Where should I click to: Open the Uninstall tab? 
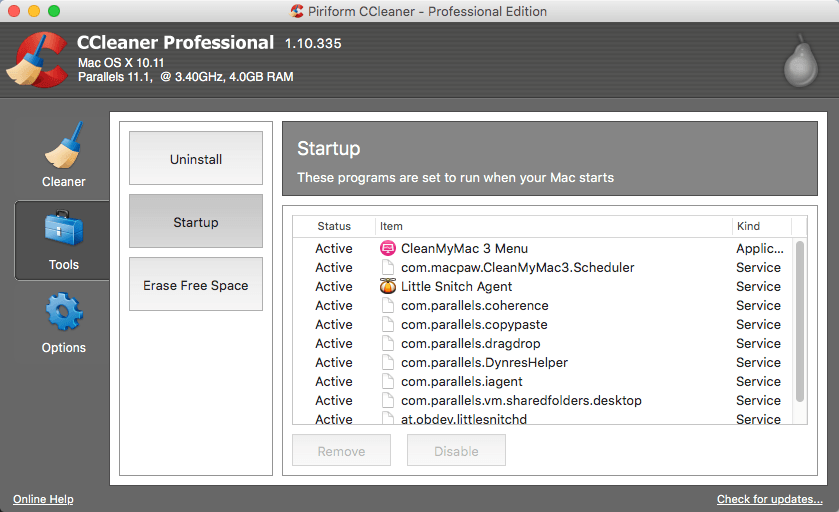pyautogui.click(x=196, y=159)
